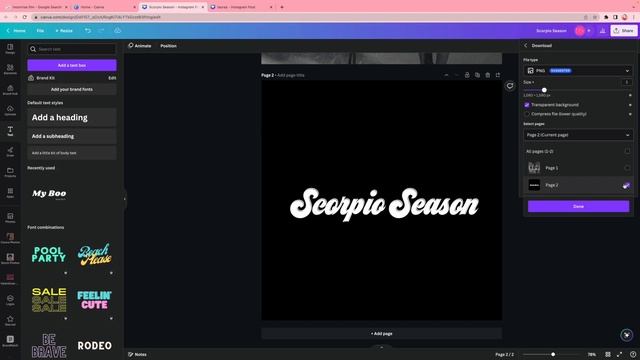Open the grid view icon in bottom bar
Image resolution: width=640 pixels, height=360 pixels.
pyautogui.click(x=608, y=354)
